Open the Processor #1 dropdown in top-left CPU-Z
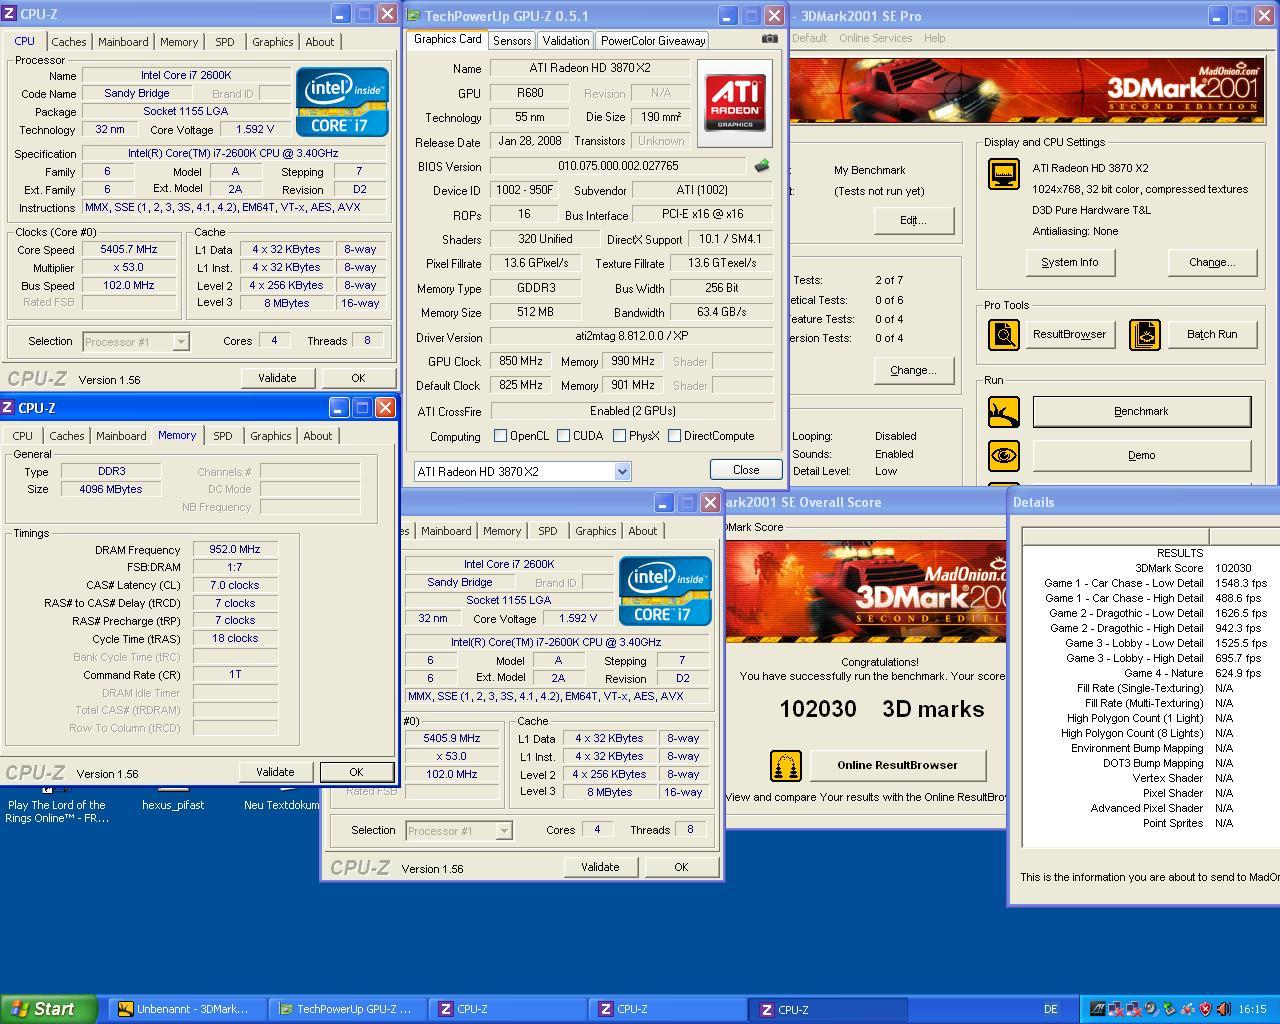 180,342
